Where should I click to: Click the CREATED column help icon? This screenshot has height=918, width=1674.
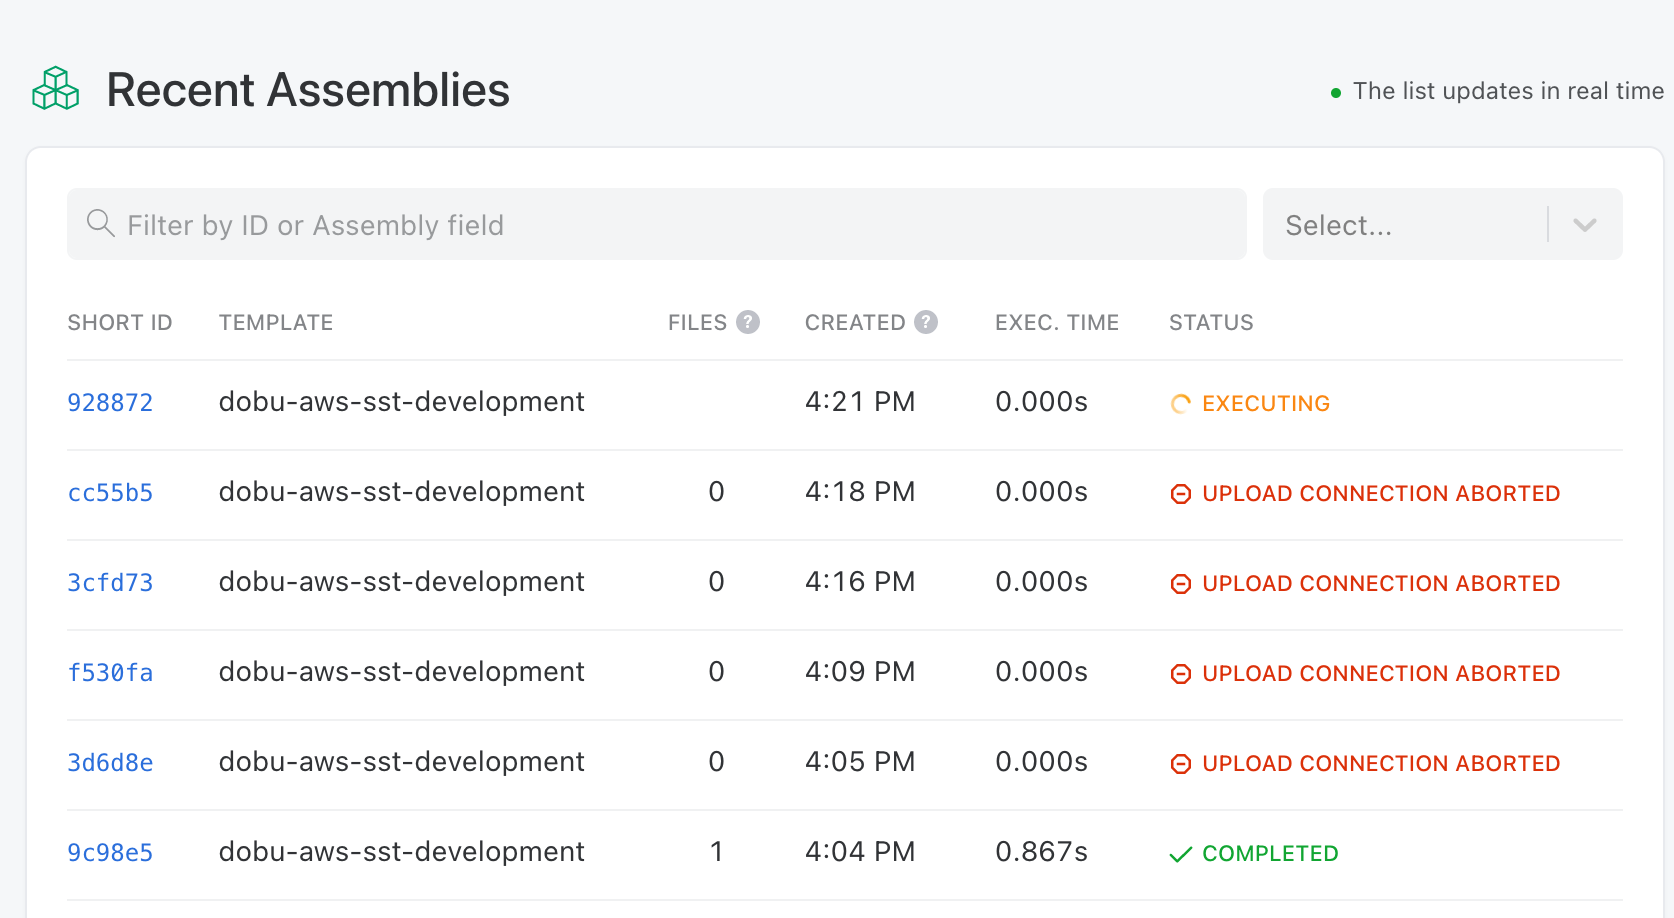tap(926, 322)
